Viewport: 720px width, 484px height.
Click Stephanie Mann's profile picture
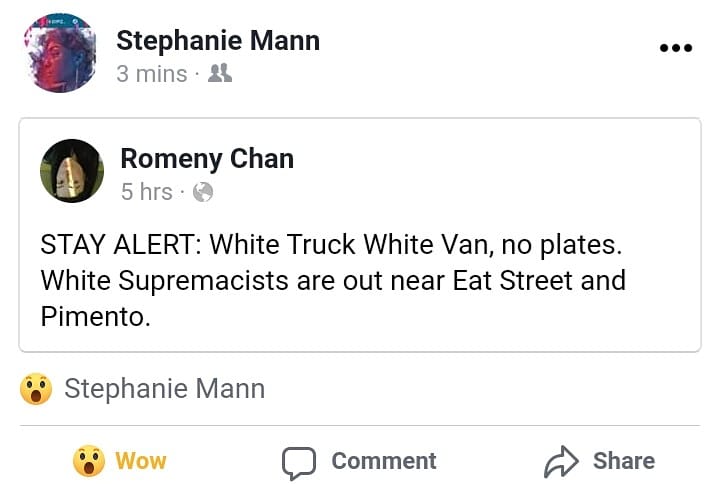tap(58, 52)
